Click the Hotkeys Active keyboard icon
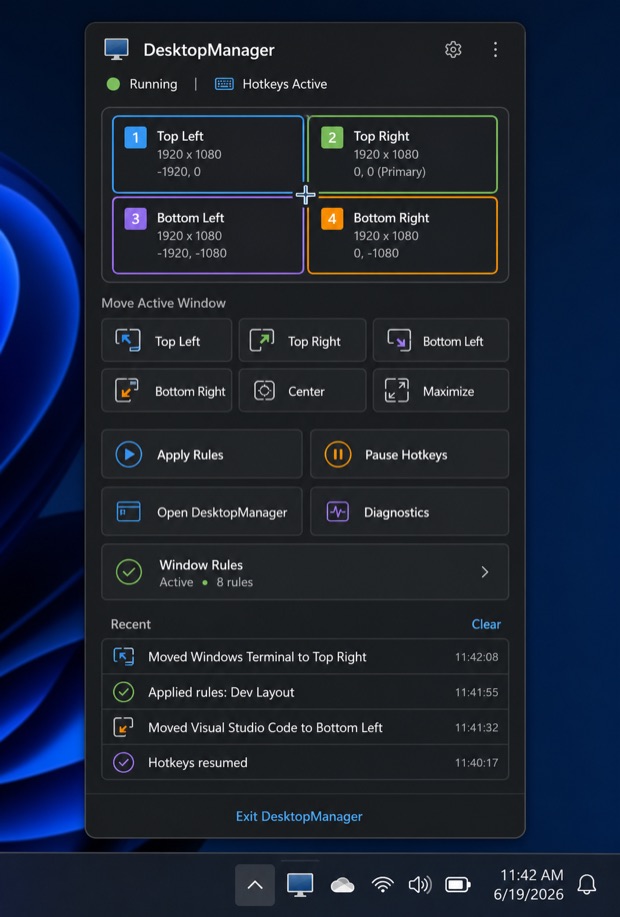The width and height of the screenshot is (620, 917). click(x=224, y=84)
